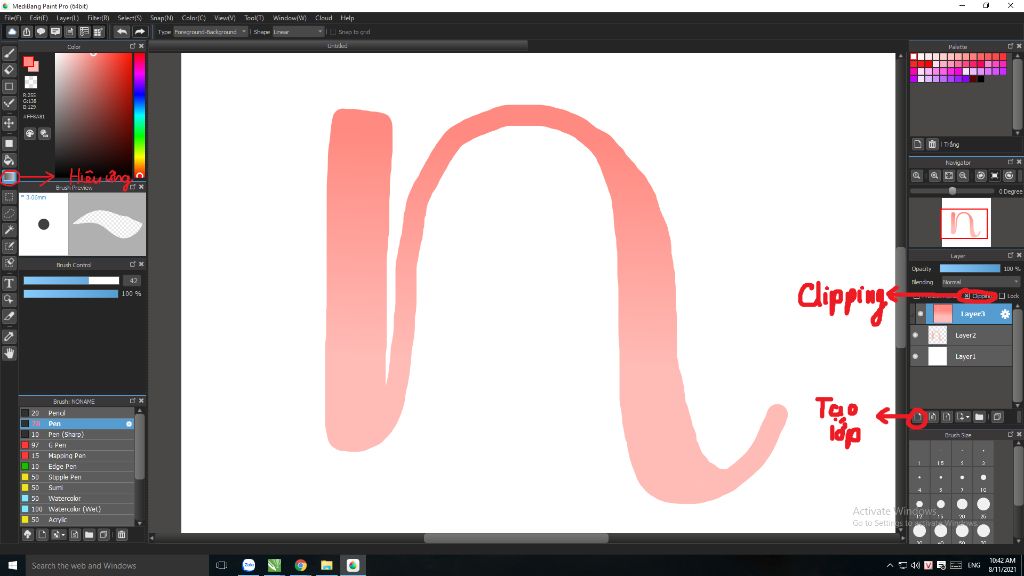Select the Bucket fill tool
The height and width of the screenshot is (576, 1024).
pyautogui.click(x=9, y=160)
